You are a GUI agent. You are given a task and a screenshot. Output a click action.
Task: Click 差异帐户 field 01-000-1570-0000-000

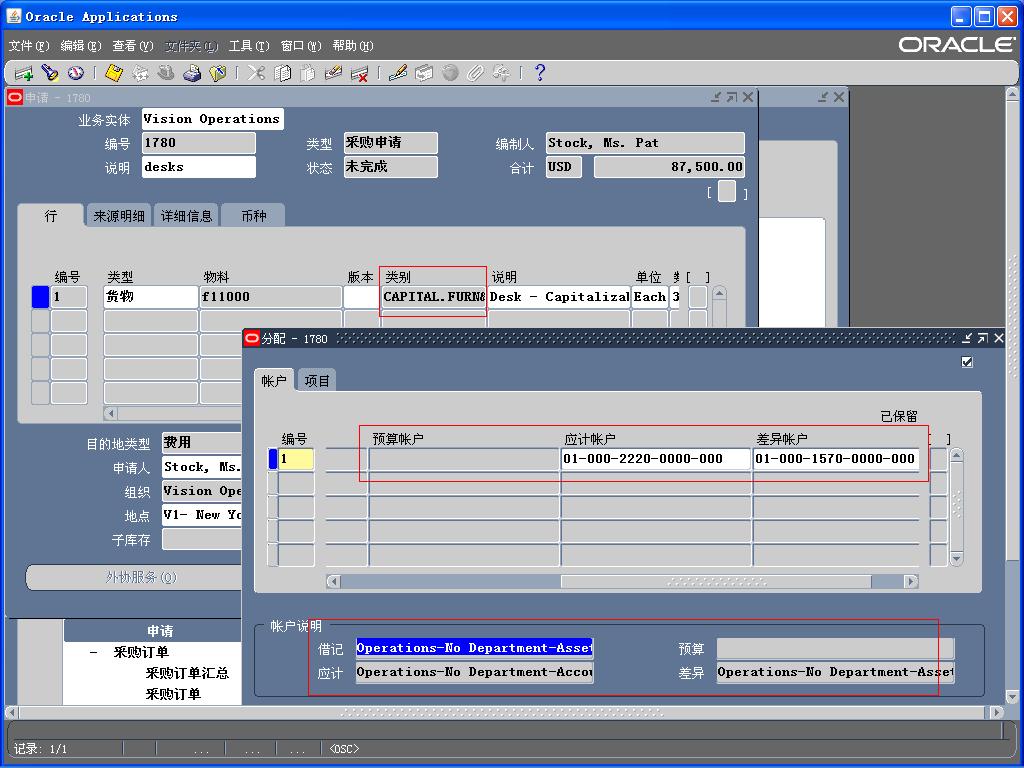[x=836, y=459]
